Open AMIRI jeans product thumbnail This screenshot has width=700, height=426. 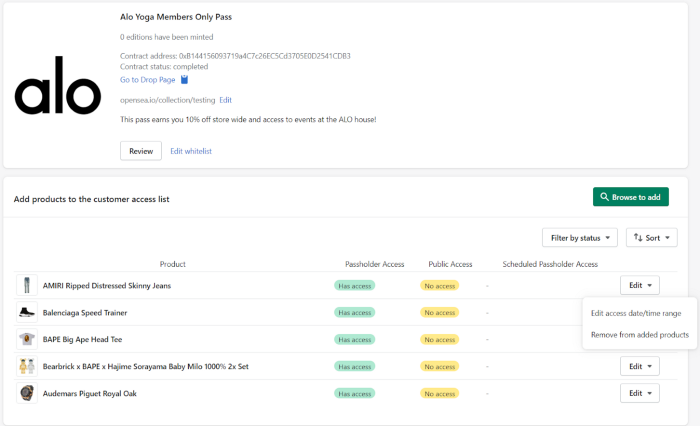click(27, 285)
